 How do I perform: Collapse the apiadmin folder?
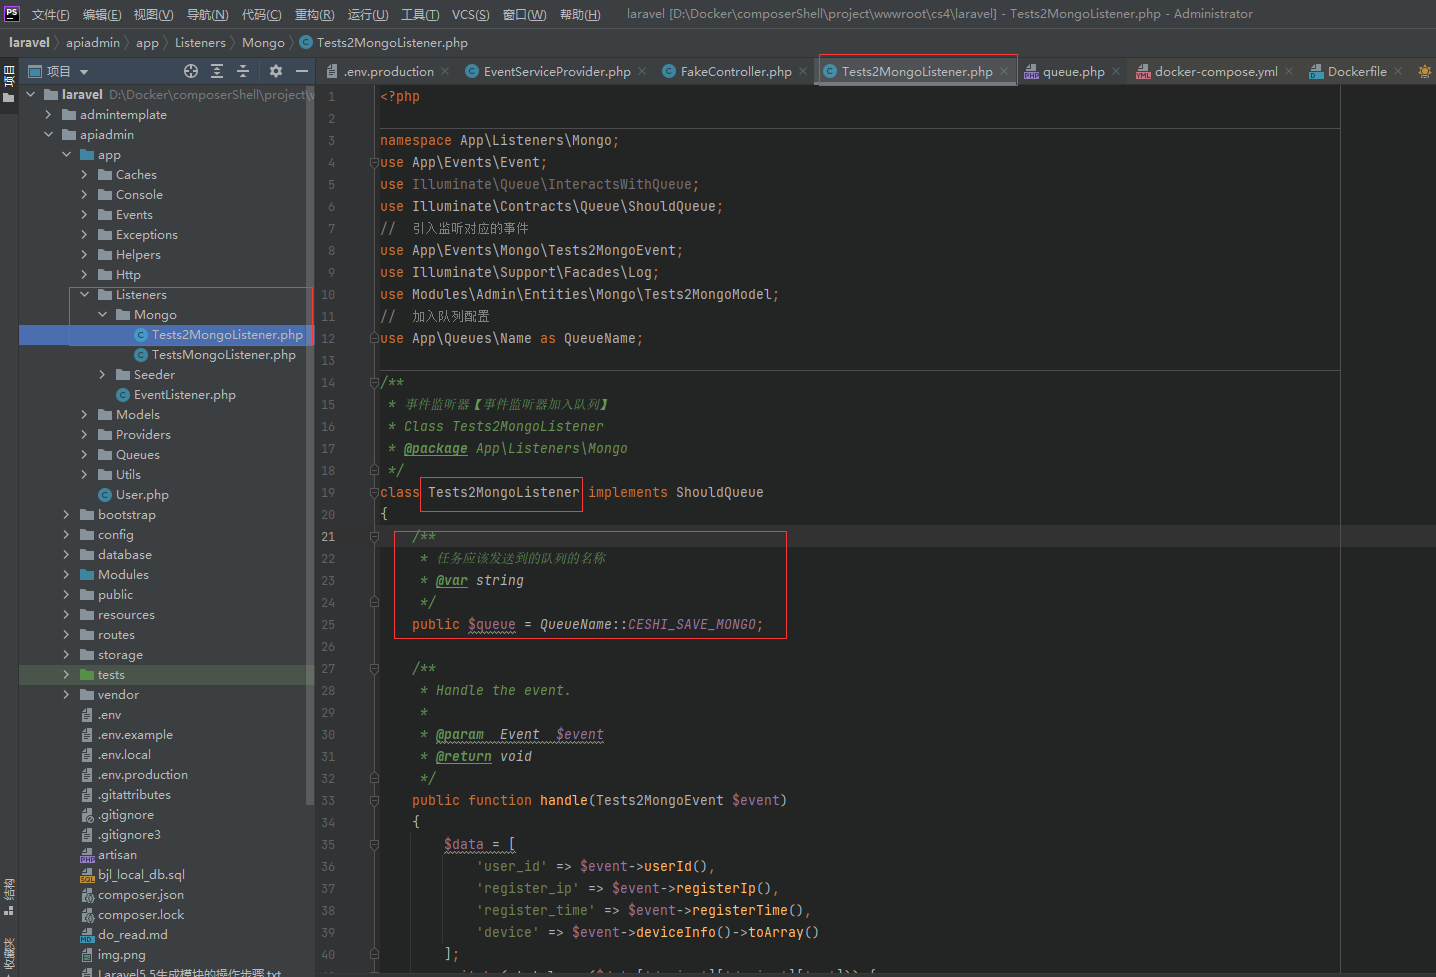[x=48, y=135]
